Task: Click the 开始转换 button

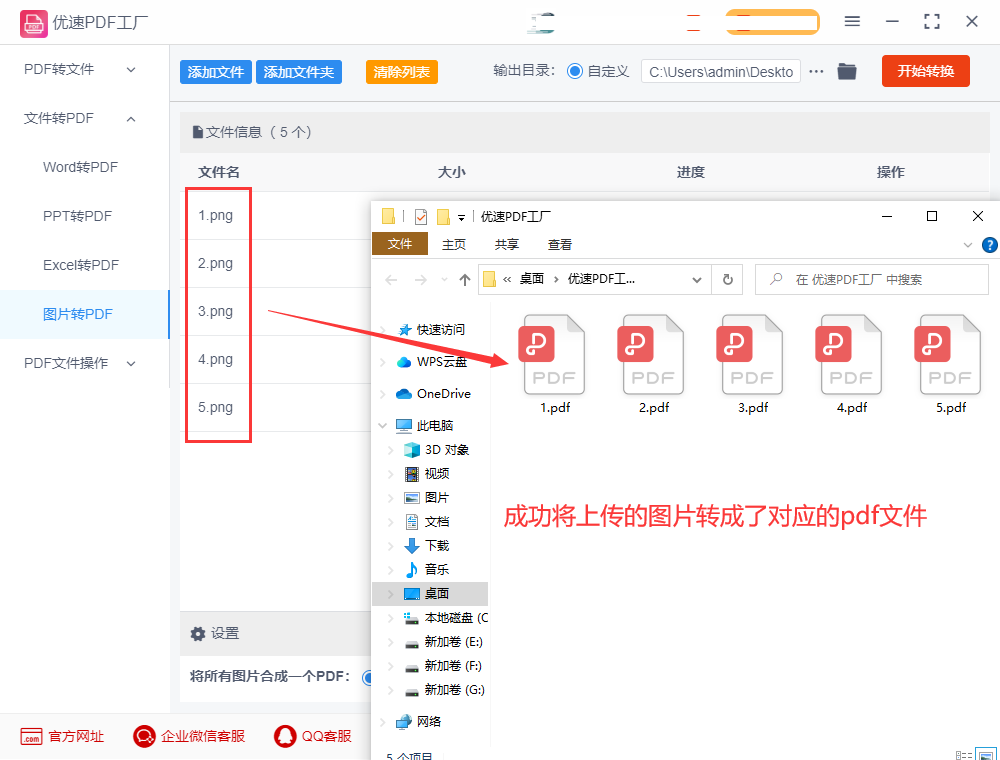Action: tap(925, 71)
